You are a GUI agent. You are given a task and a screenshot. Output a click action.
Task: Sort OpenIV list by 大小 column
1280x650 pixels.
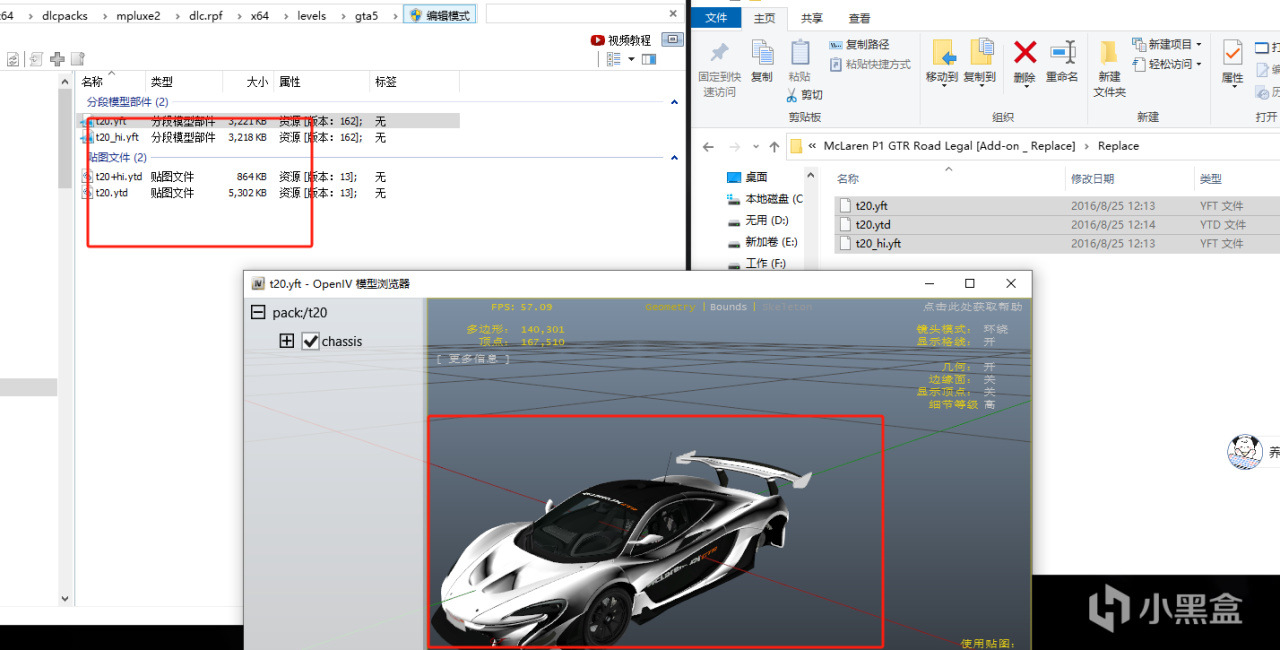257,82
